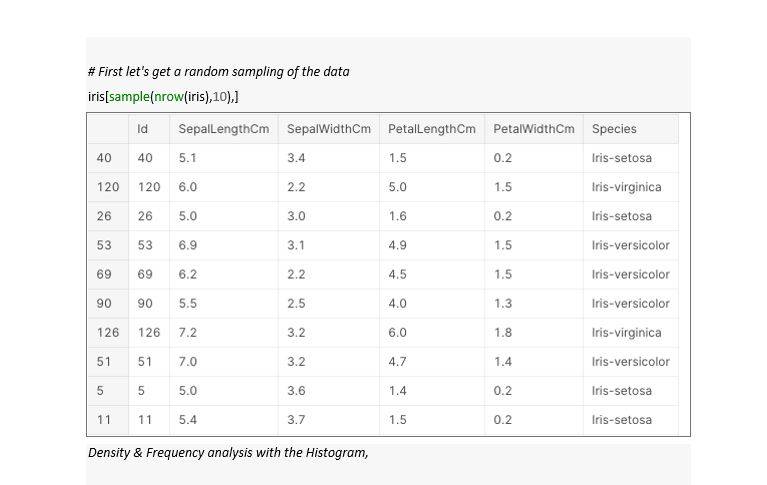Select the Iris-setosa cell in row 40
The image size is (767, 485).
631,158
